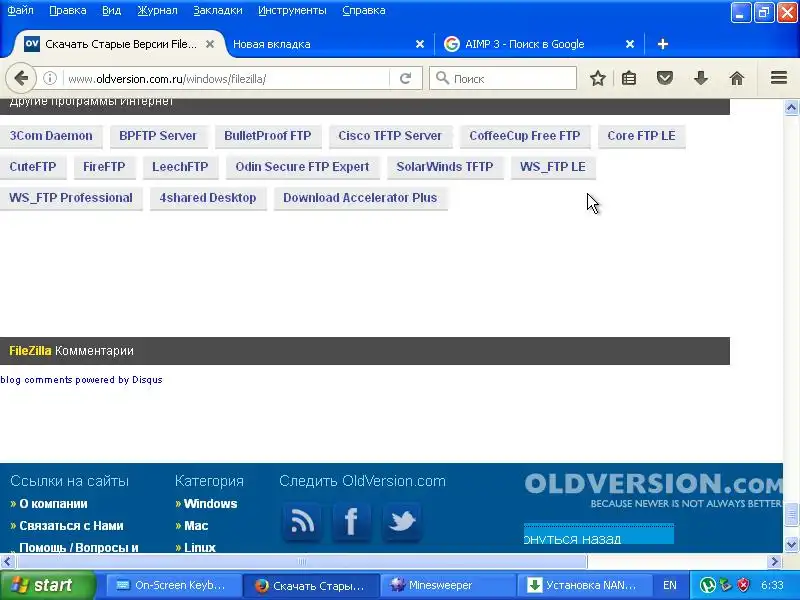800x600 pixels.
Task: Switch to Minesweeper taskbar item
Action: 447,585
